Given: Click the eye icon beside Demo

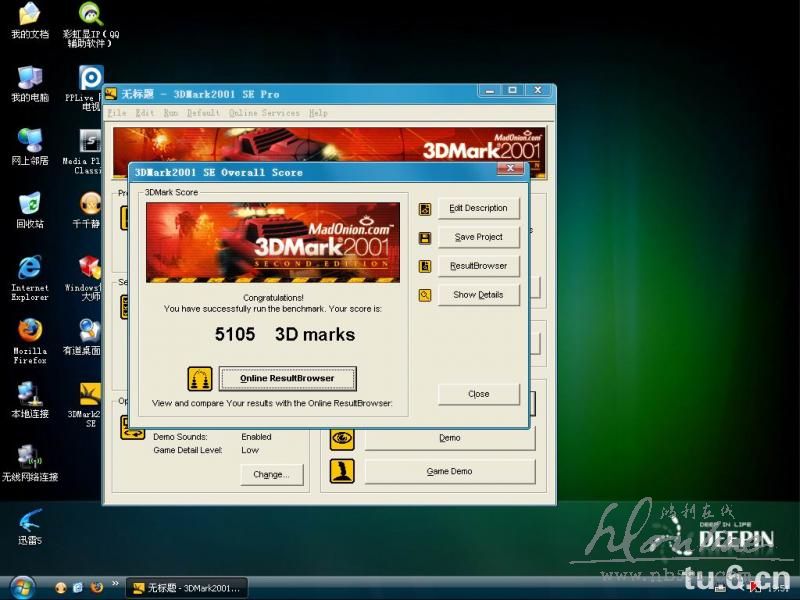Looking at the screenshot, I should tap(342, 438).
